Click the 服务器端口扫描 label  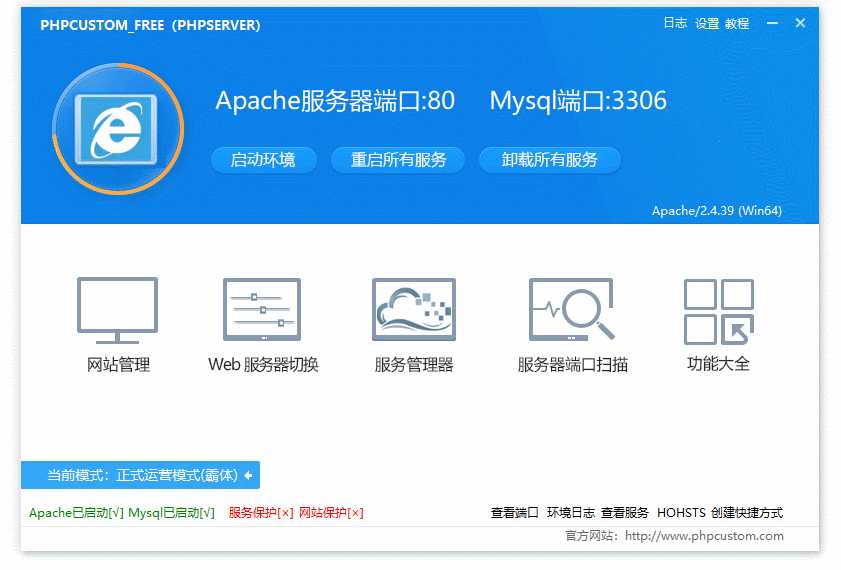pos(572,365)
